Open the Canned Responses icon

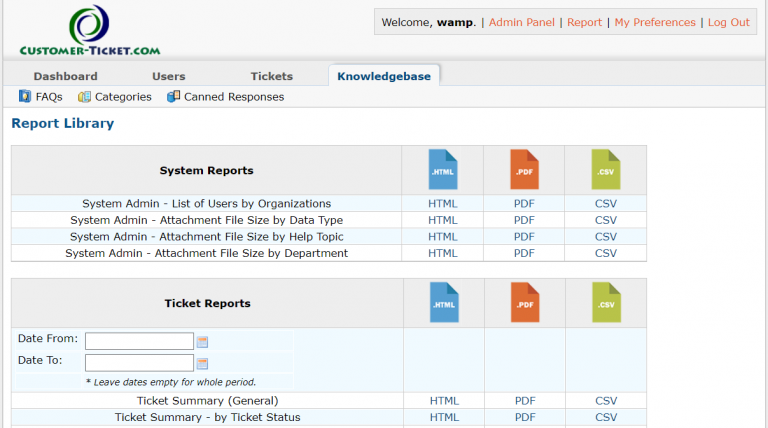(x=173, y=96)
